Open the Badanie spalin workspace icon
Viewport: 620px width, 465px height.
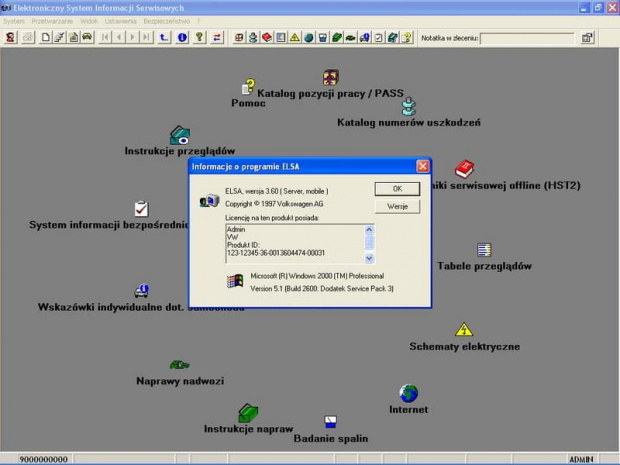331,422
